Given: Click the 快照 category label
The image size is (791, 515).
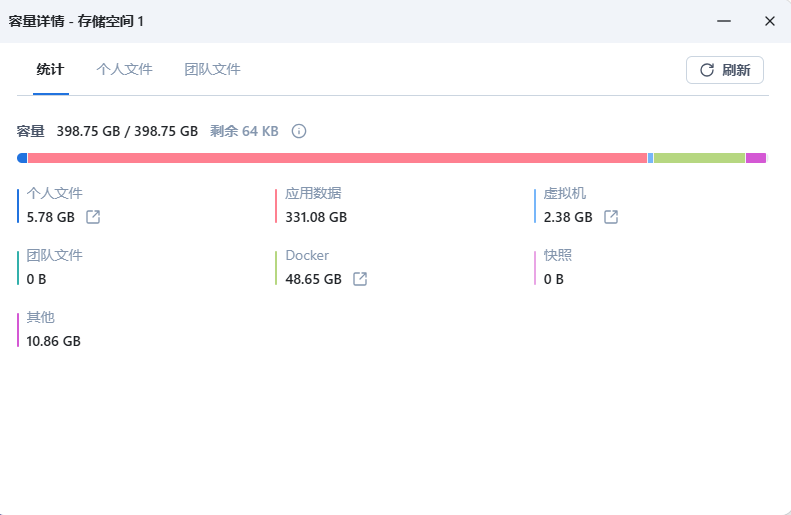Looking at the screenshot, I should pyautogui.click(x=558, y=256).
